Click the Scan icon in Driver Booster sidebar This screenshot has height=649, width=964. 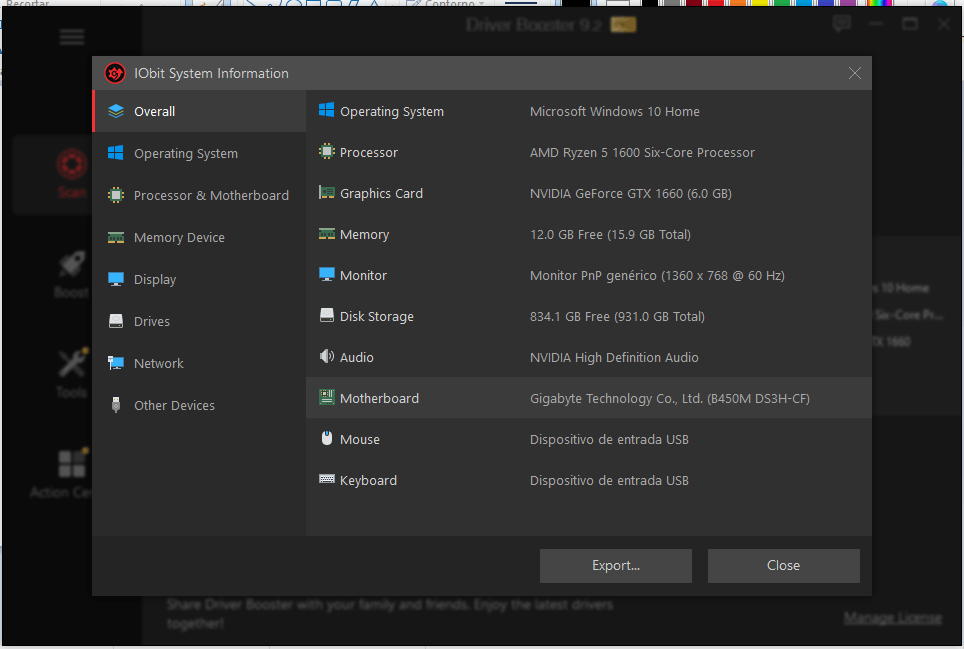[x=72, y=165]
